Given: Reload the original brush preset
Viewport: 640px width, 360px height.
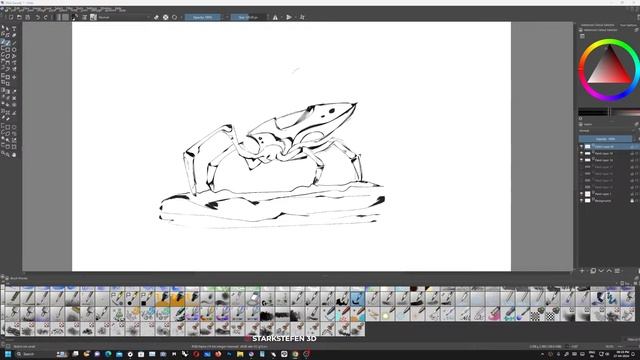Looking at the screenshot, I should (x=175, y=17).
